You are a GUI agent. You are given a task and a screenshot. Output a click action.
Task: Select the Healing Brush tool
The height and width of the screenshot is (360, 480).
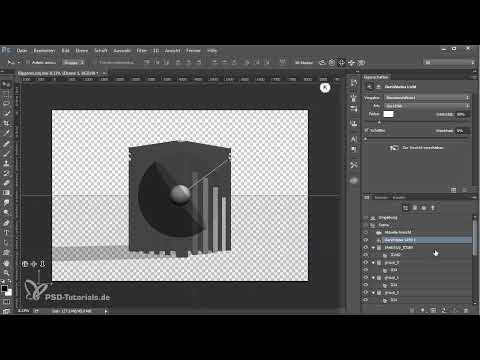6,144
